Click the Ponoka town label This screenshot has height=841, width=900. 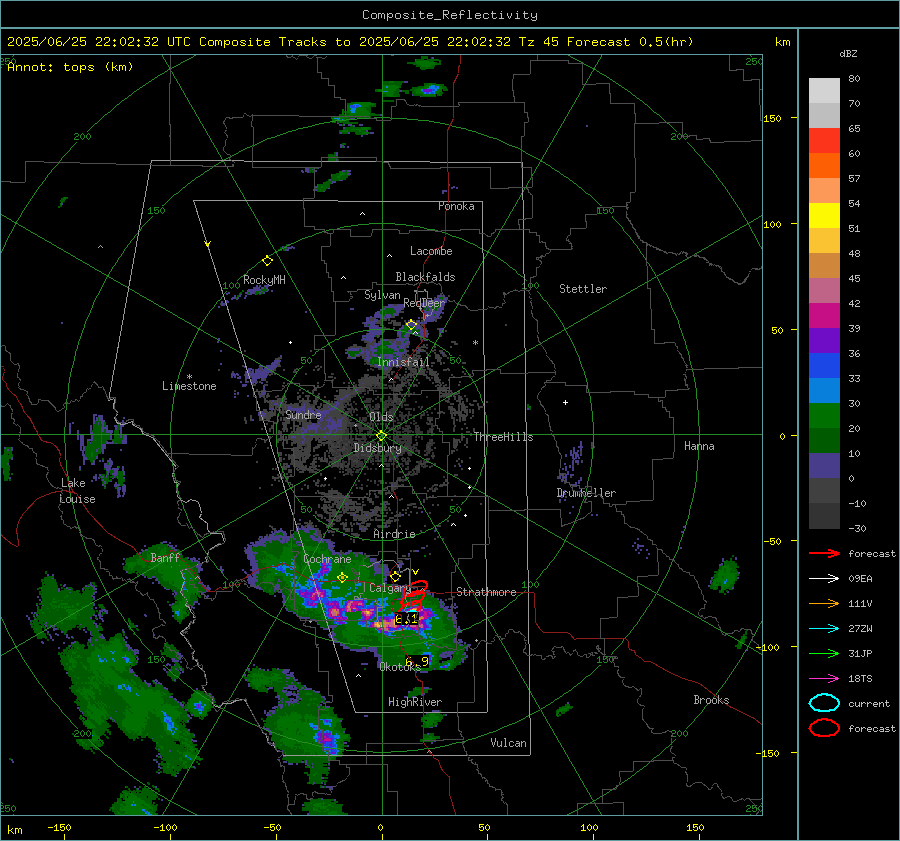(456, 206)
